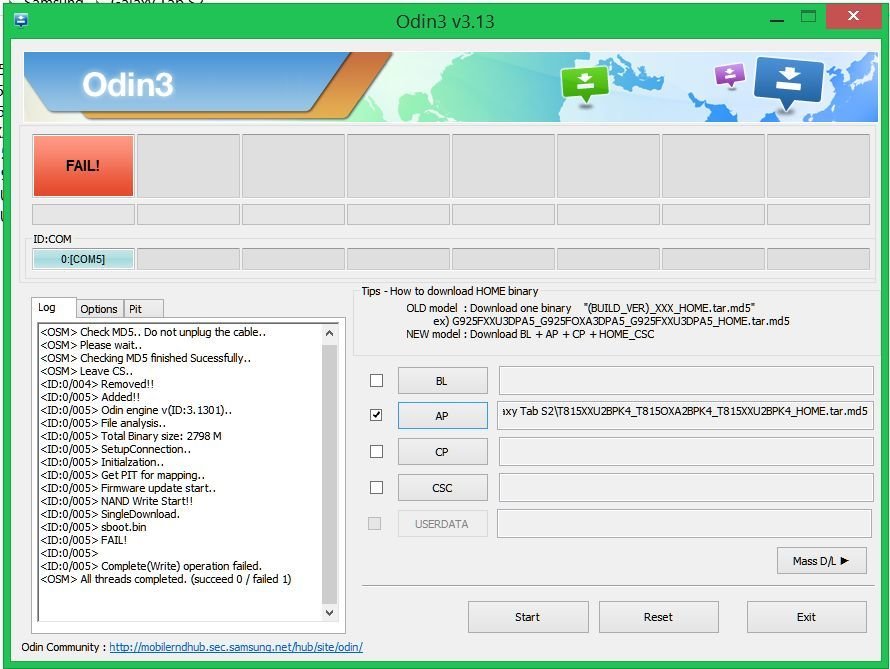
Task: Click log line '<OSM> Leave CS..'
Action: coord(87,371)
